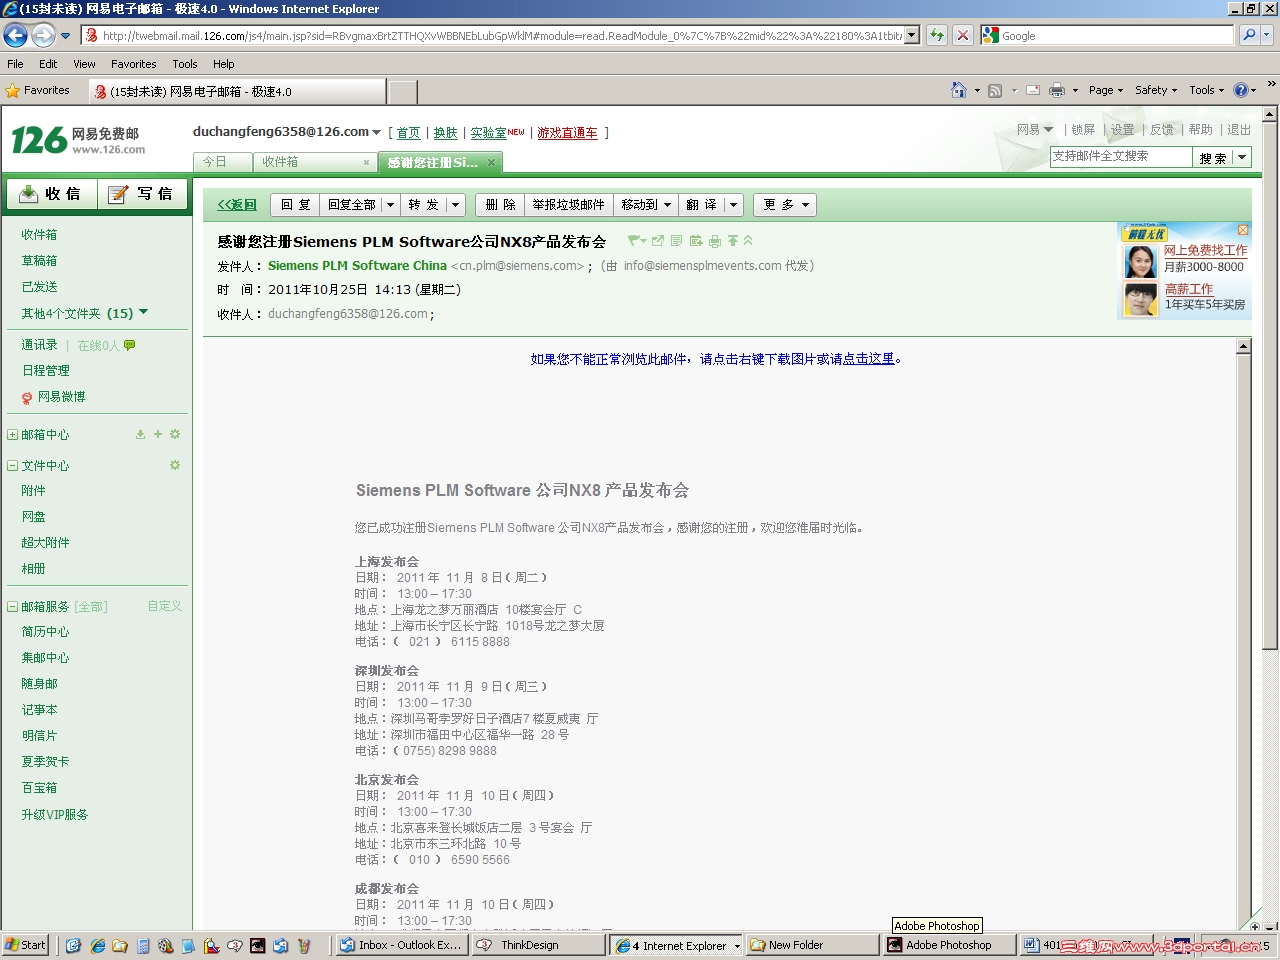
Task: Expand the 邮箱中心 tree section
Action: pyautogui.click(x=12, y=435)
